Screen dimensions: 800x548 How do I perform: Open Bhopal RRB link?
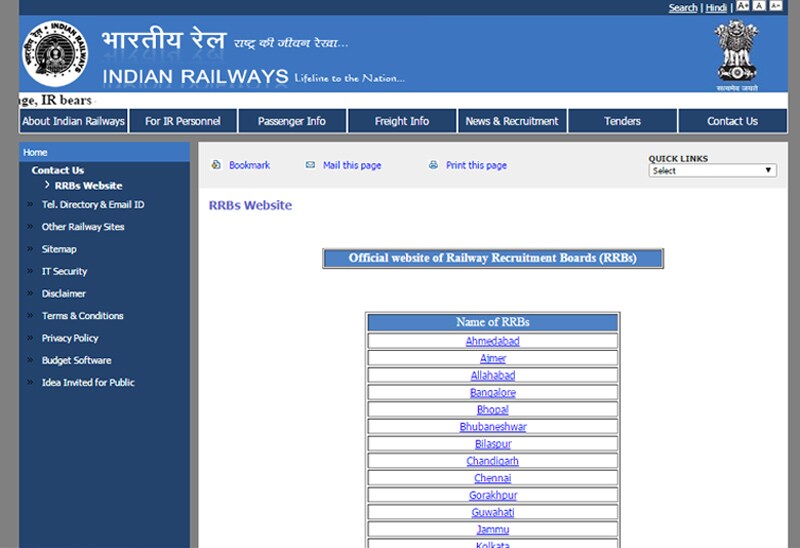pos(493,409)
